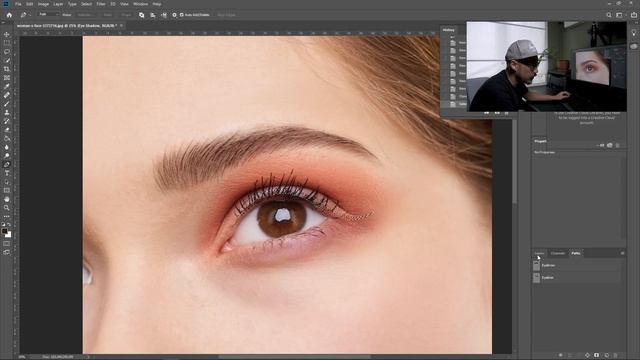The image size is (640, 360).
Task: Open the Paths panel flyout menu
Action: point(622,253)
